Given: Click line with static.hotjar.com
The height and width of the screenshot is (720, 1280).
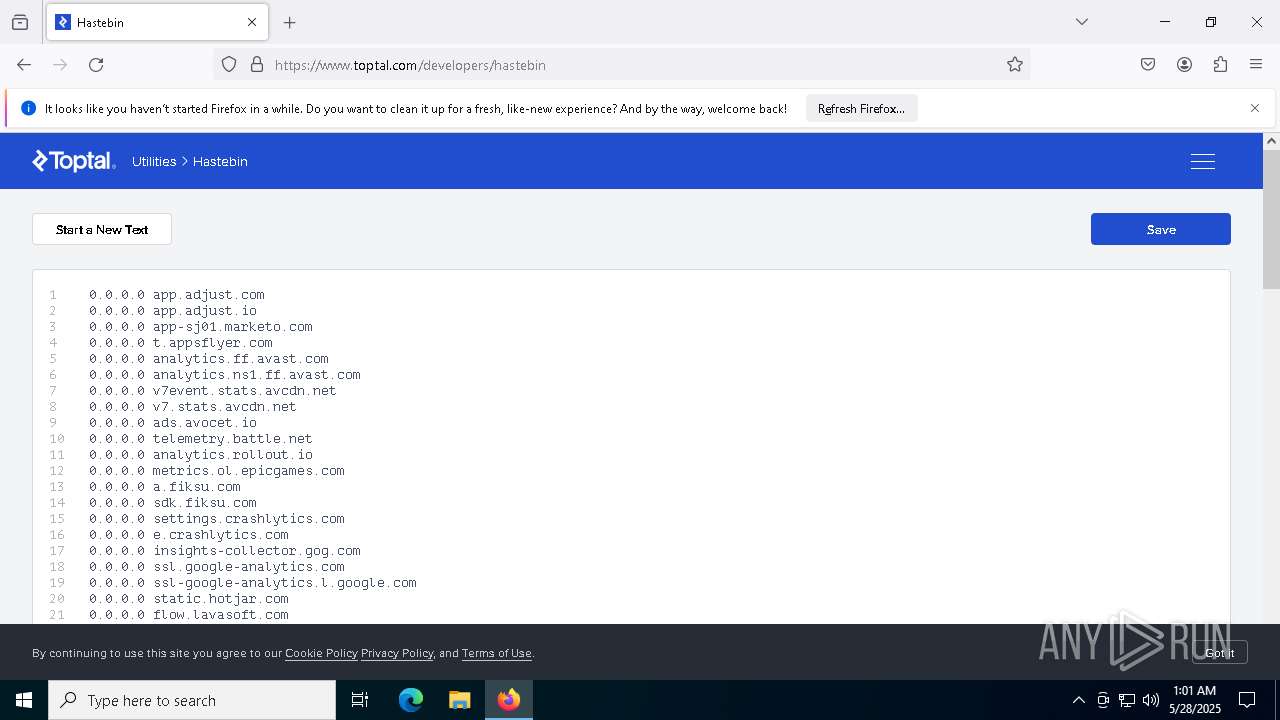Looking at the screenshot, I should (189, 599).
